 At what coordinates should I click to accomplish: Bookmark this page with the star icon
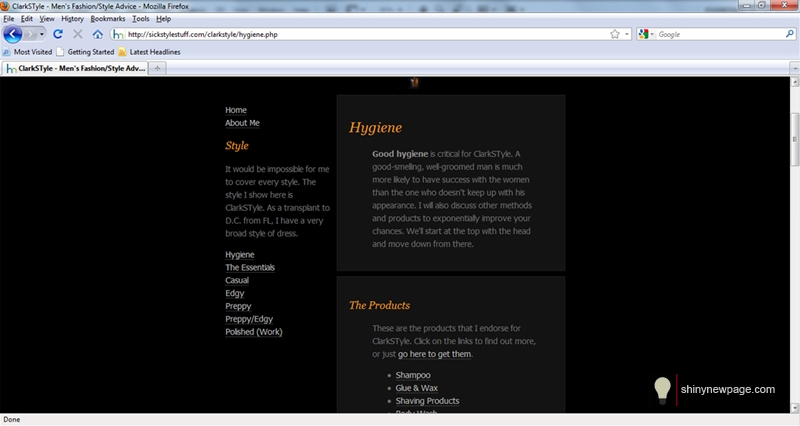615,34
